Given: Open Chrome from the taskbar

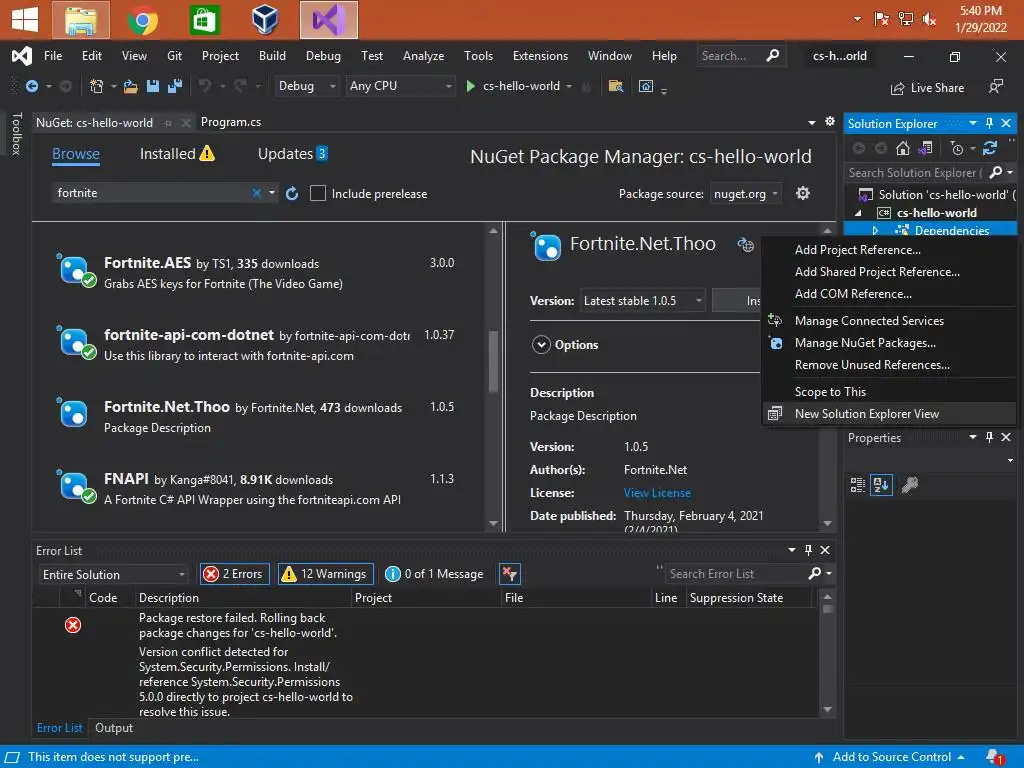Looking at the screenshot, I should 142,20.
